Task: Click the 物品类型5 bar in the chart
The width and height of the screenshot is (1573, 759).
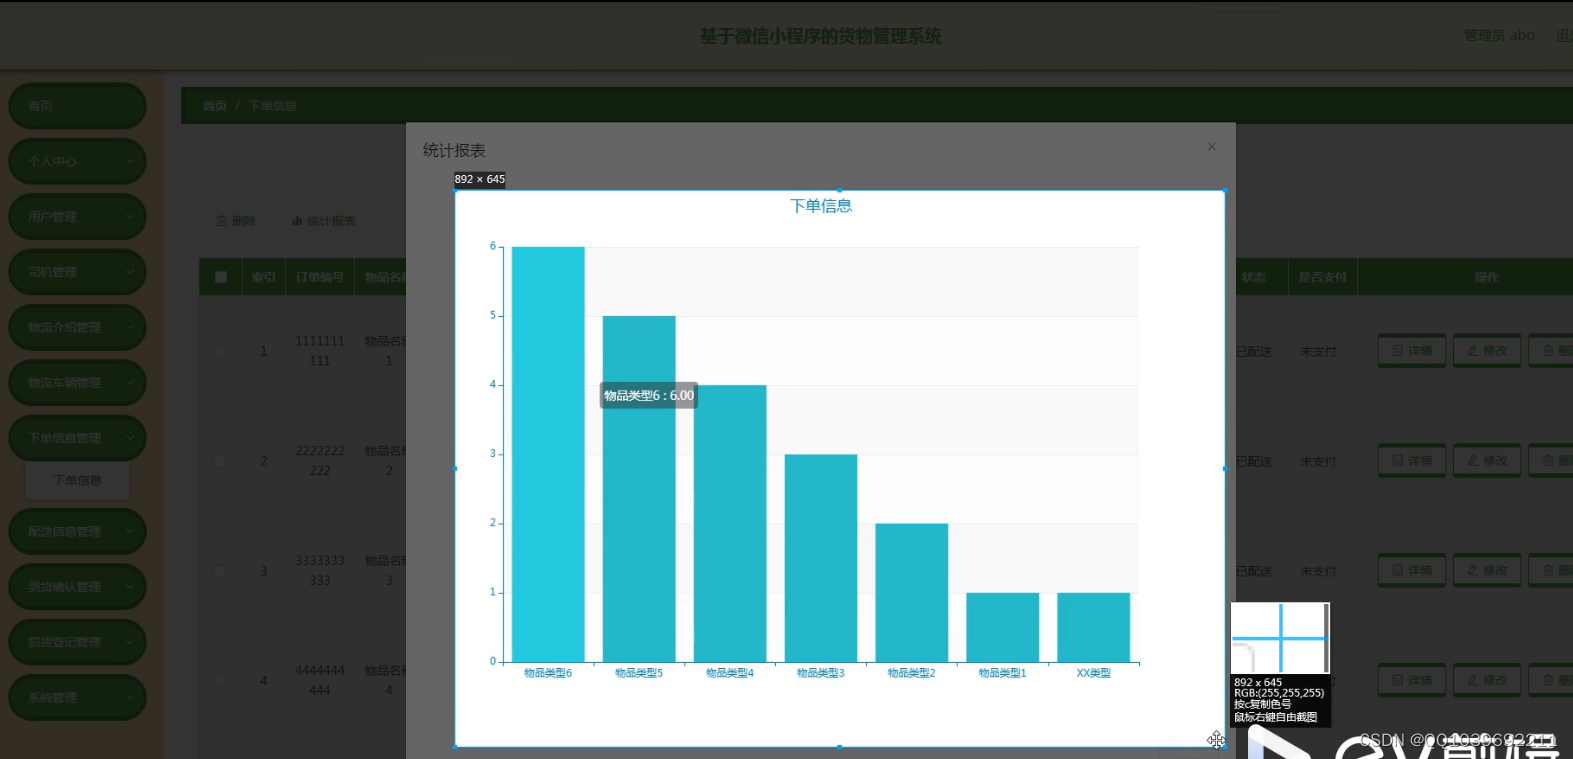Action: [639, 489]
